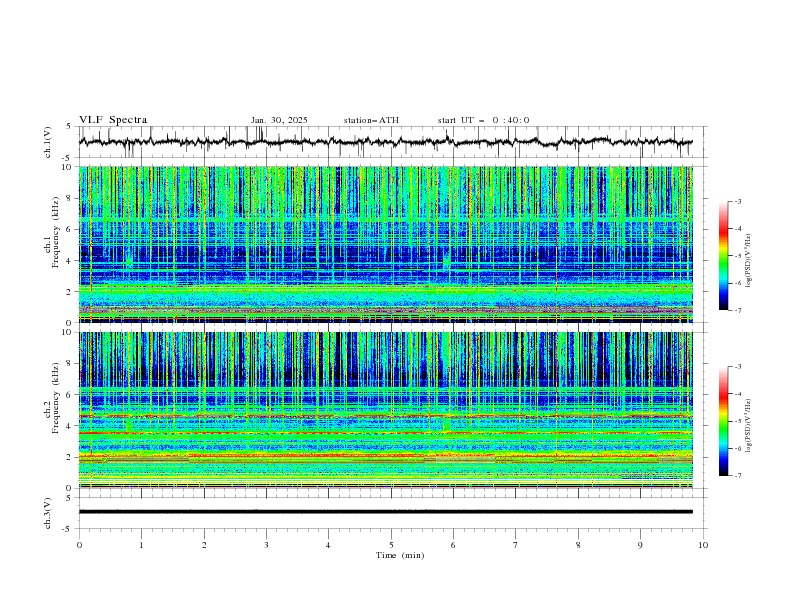Screen dimensions: 792x612
Task: Click time axis tick label "5"
Action: pos(391,545)
